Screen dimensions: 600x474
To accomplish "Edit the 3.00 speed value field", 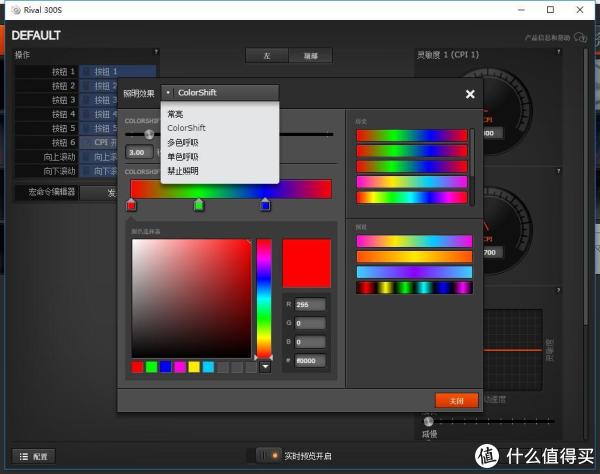I will [139, 152].
